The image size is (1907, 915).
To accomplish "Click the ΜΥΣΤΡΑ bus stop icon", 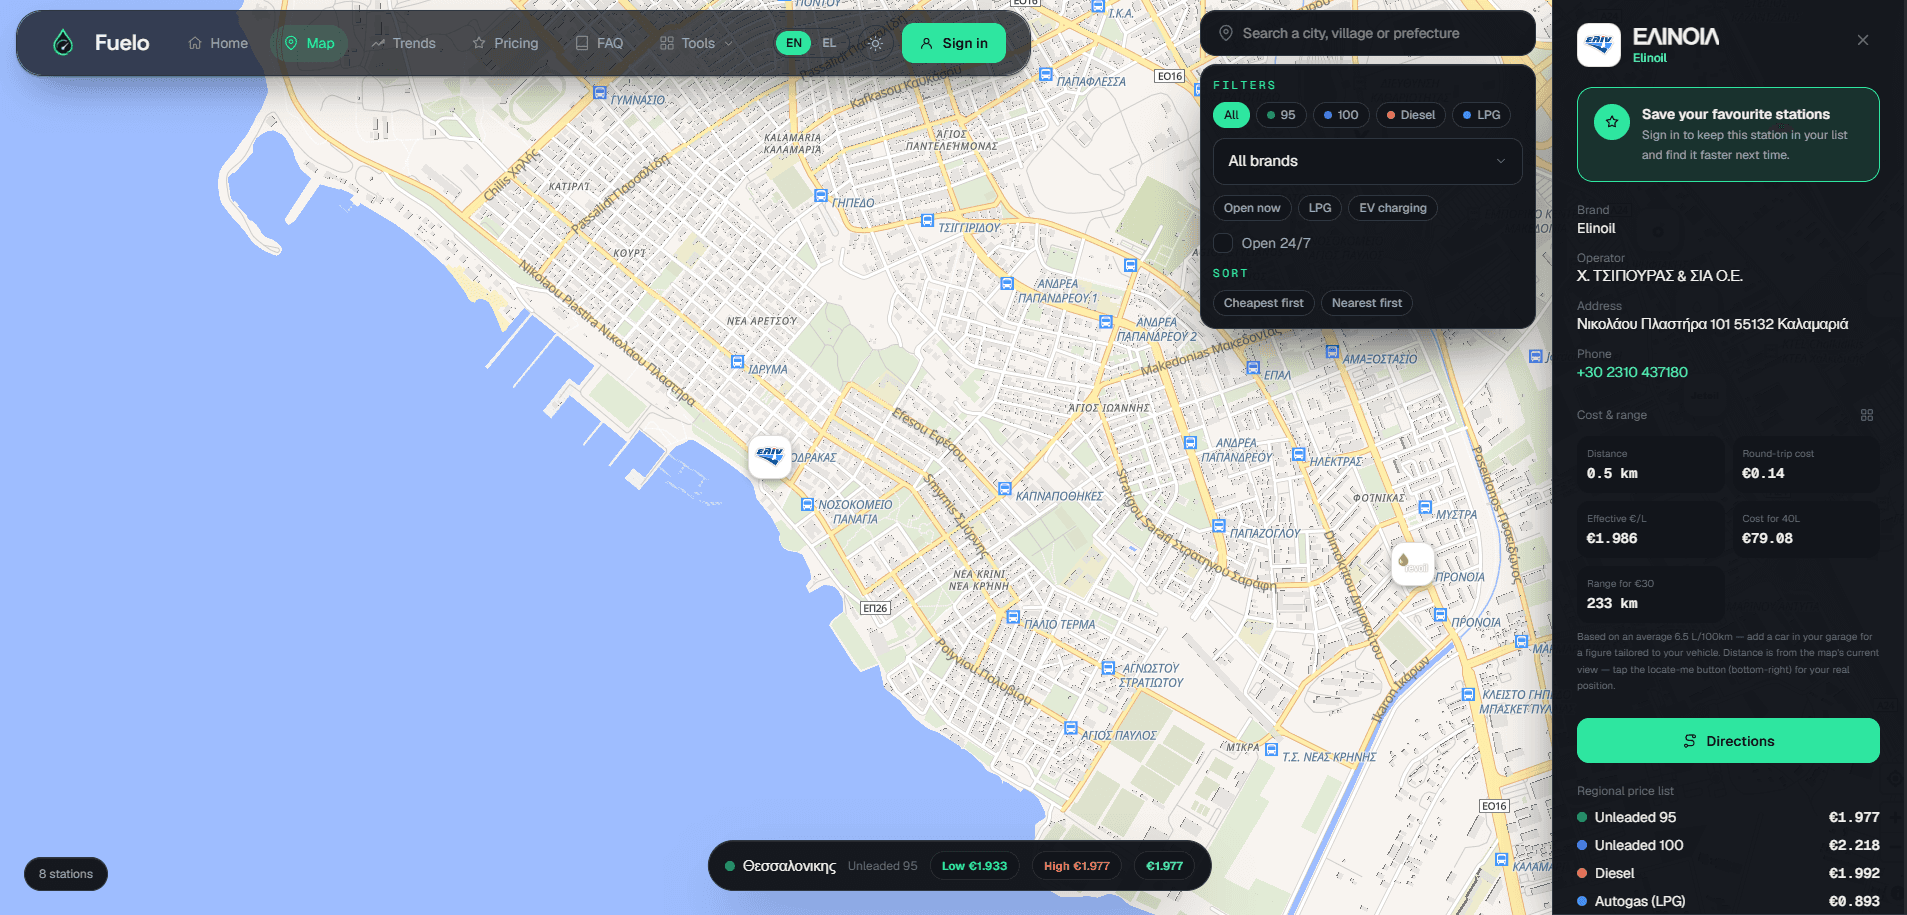I will point(1425,507).
